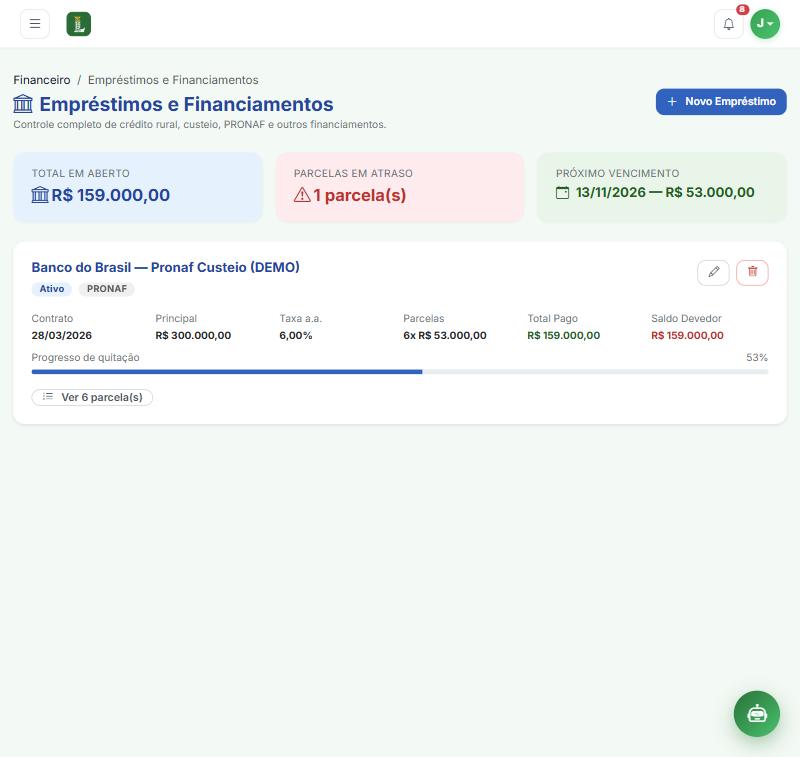This screenshot has width=800, height=757.
Task: Click 1 parcela(s) overdue text
Action: [x=360, y=195]
